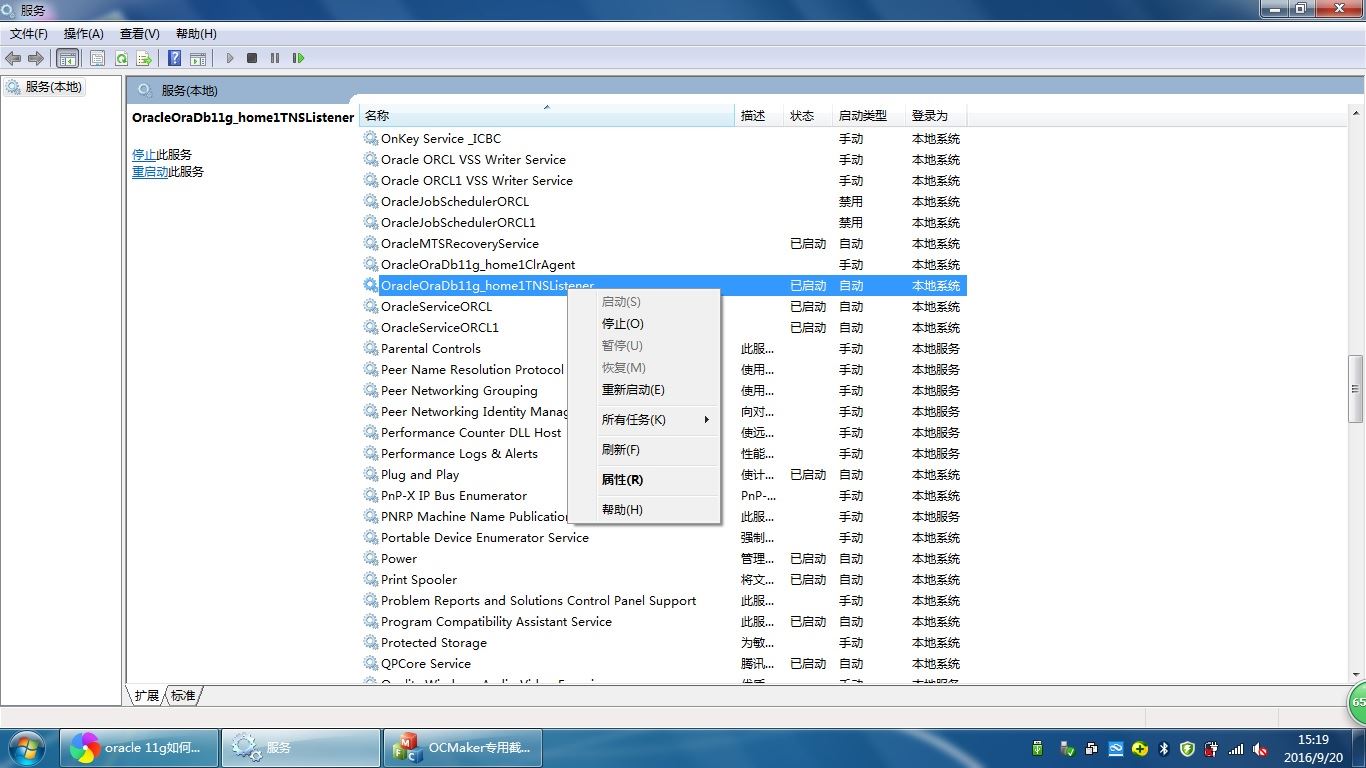Switch to OCMaker taskbar window
The height and width of the screenshot is (768, 1366).
click(x=463, y=747)
